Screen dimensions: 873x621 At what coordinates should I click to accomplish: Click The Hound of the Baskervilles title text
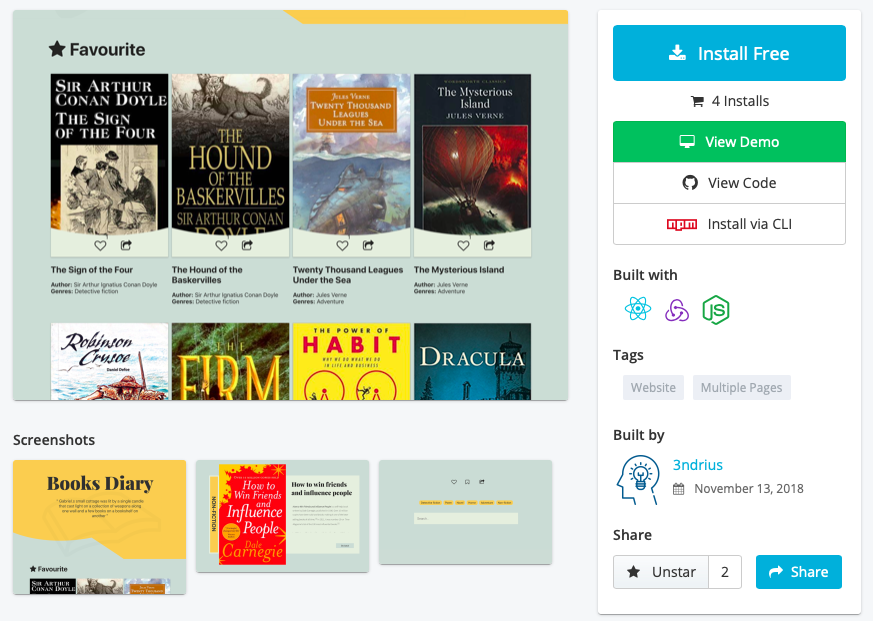coord(207,275)
